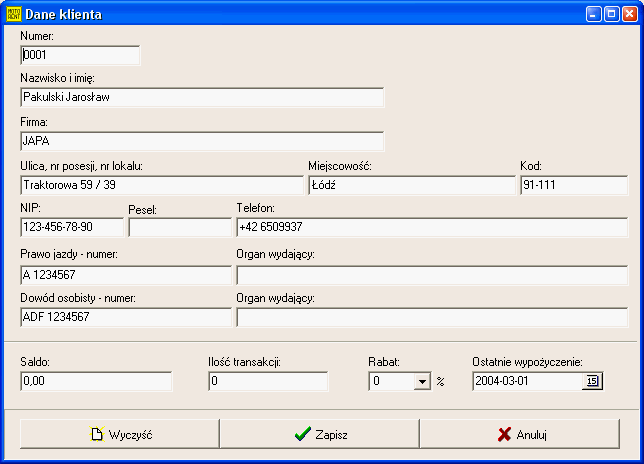Click the calendar icon beside Ostatnie wypożyczenie date
Image resolution: width=644 pixels, height=464 pixels.
(592, 381)
